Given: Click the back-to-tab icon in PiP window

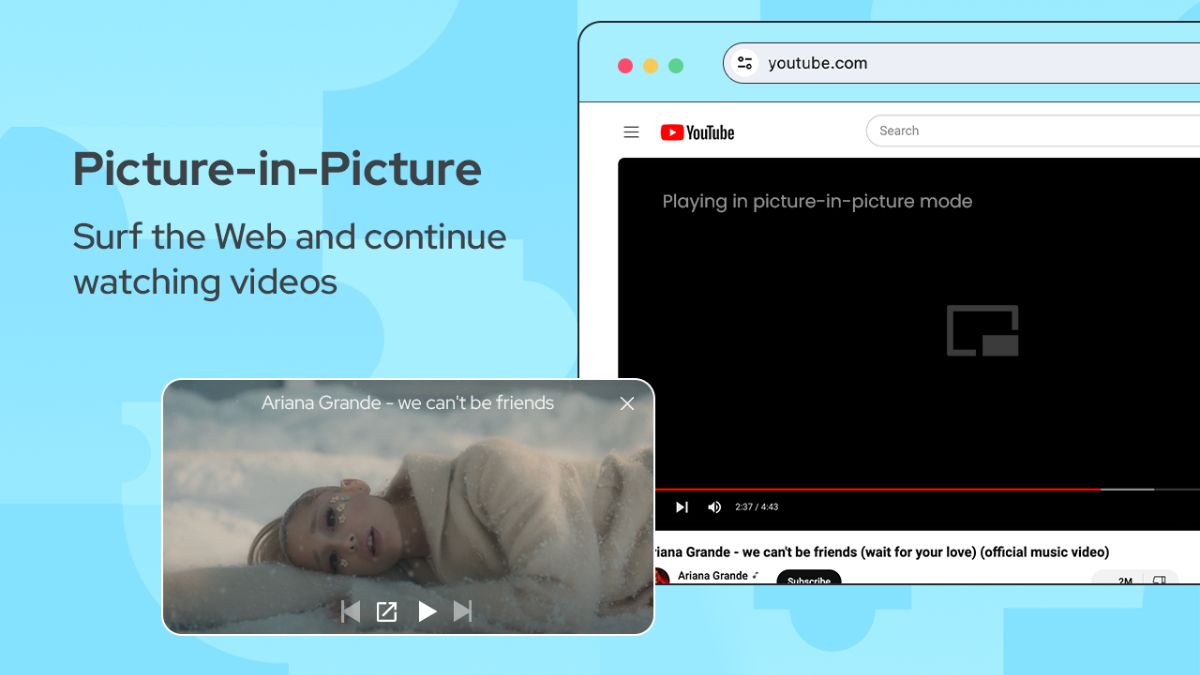Looking at the screenshot, I should 387,611.
